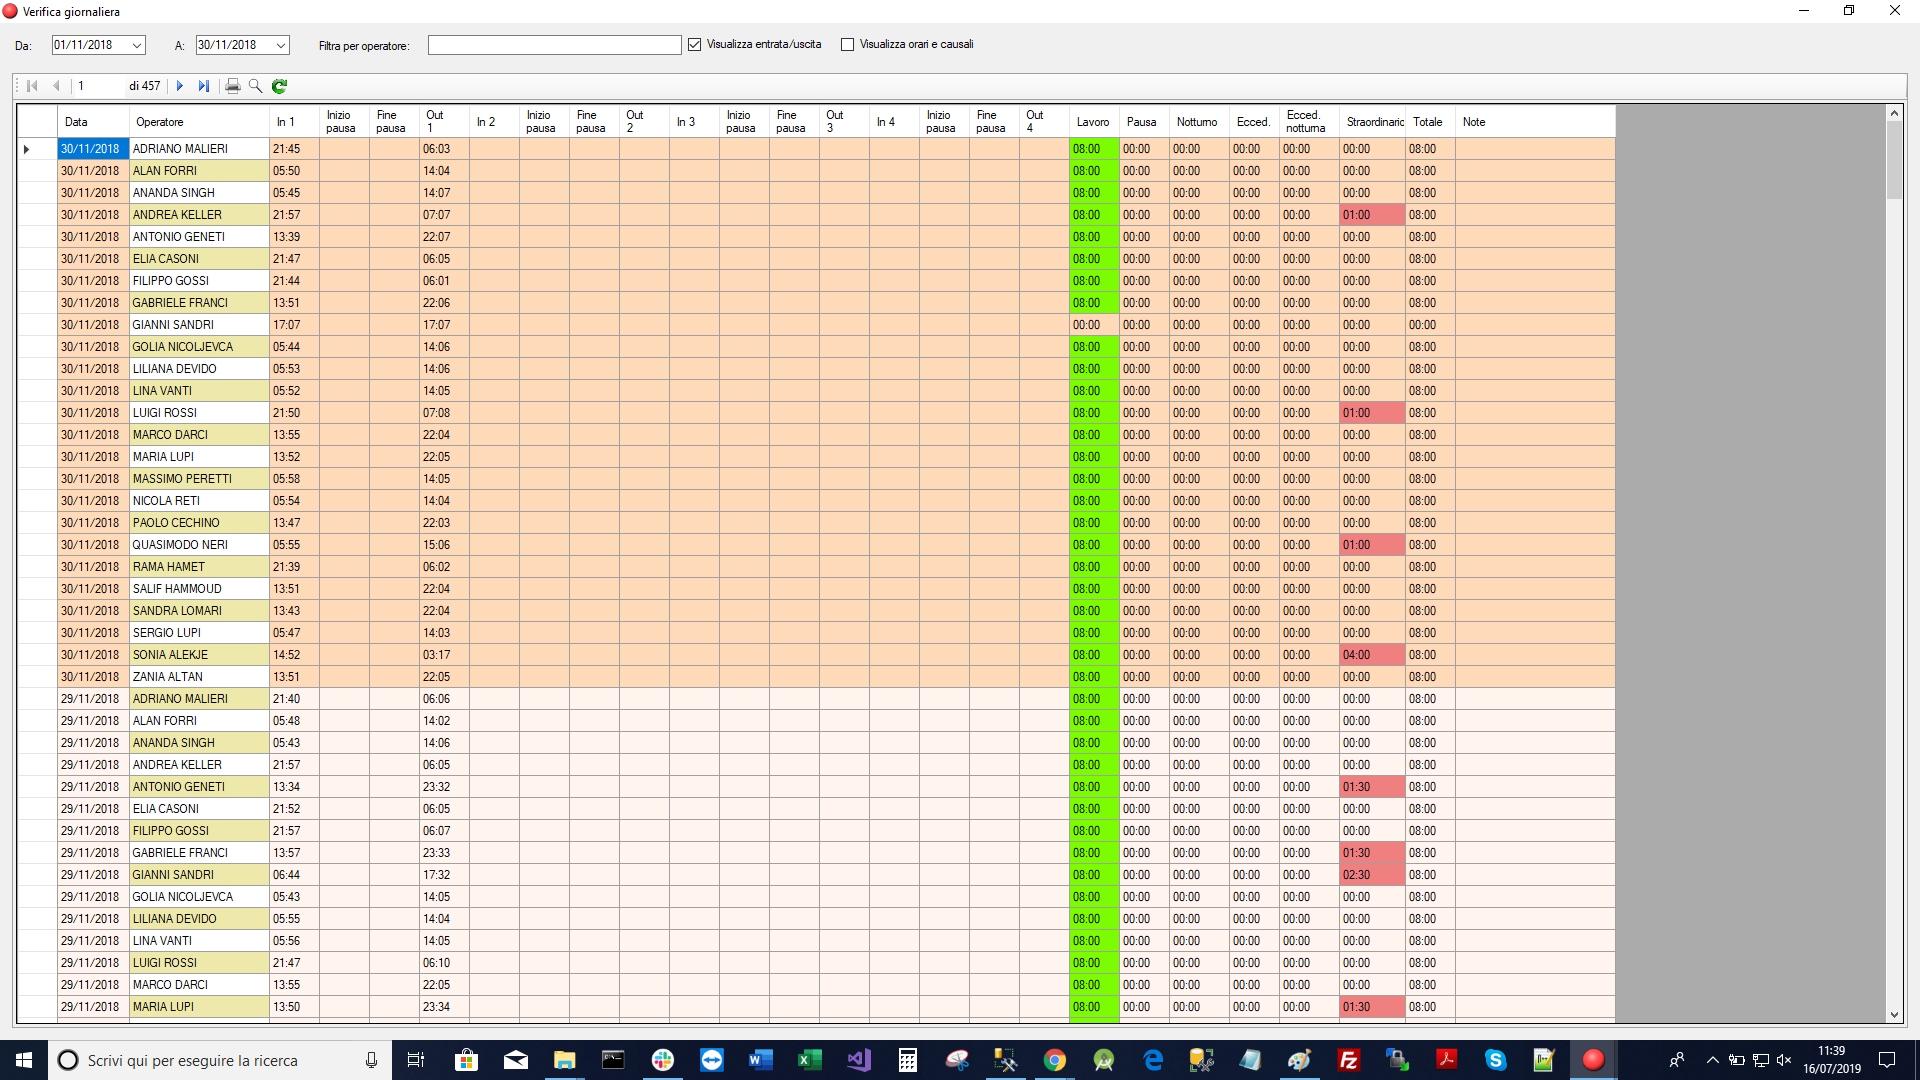
Task: Click In 1 time 17:07 for Gianni Sandri
Action: tap(294, 325)
